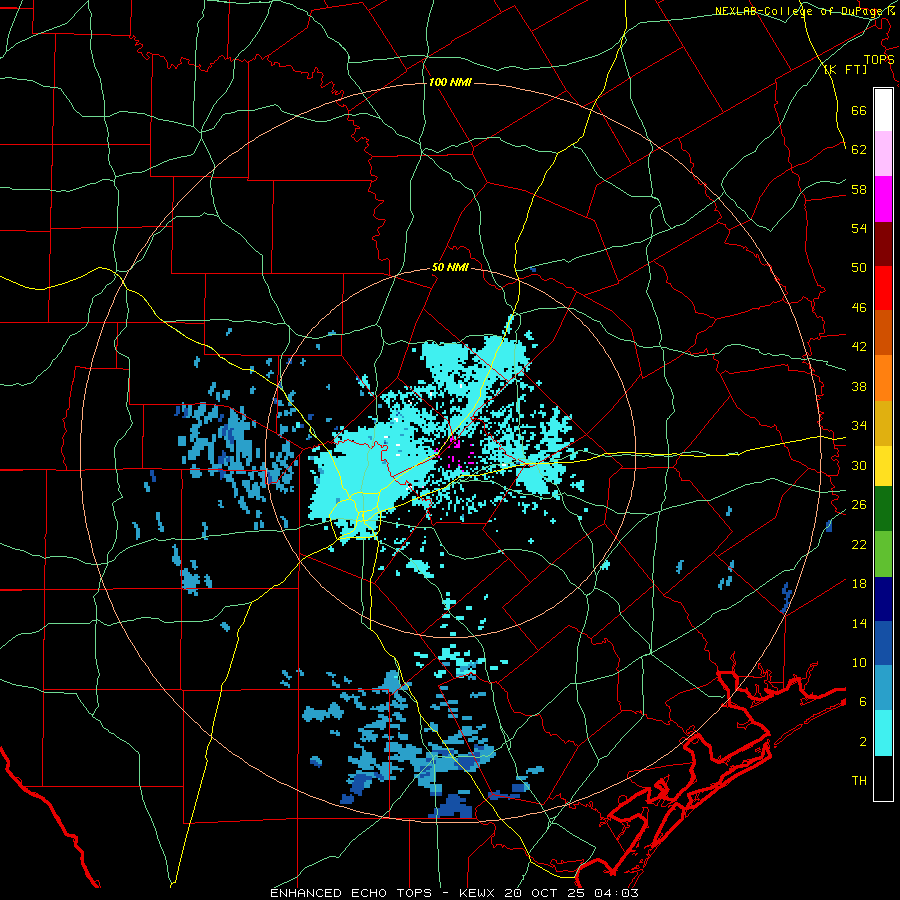Viewport: 900px width, 900px height.
Task: Select the light green legend swatch
Action: coord(883,554)
